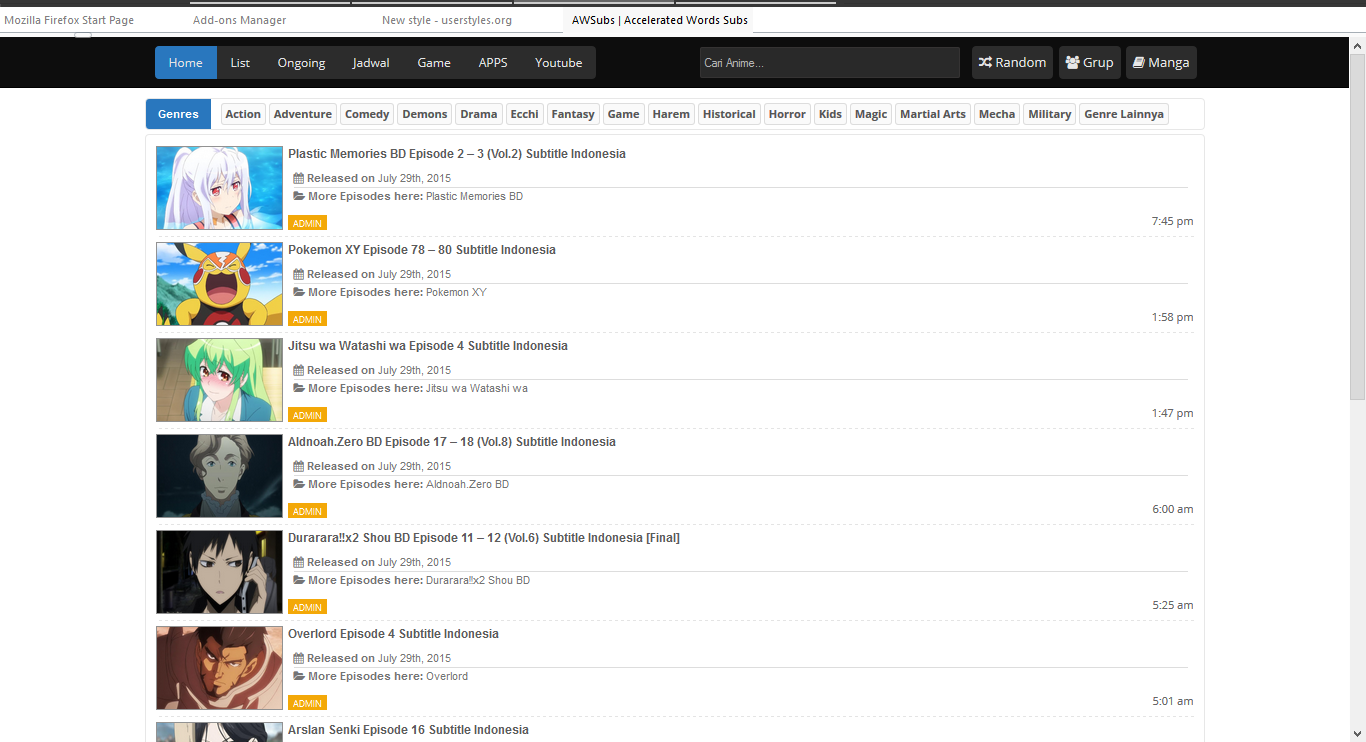Click folder icon in Durarara!!x2 Shou BD entry

click(x=298, y=580)
